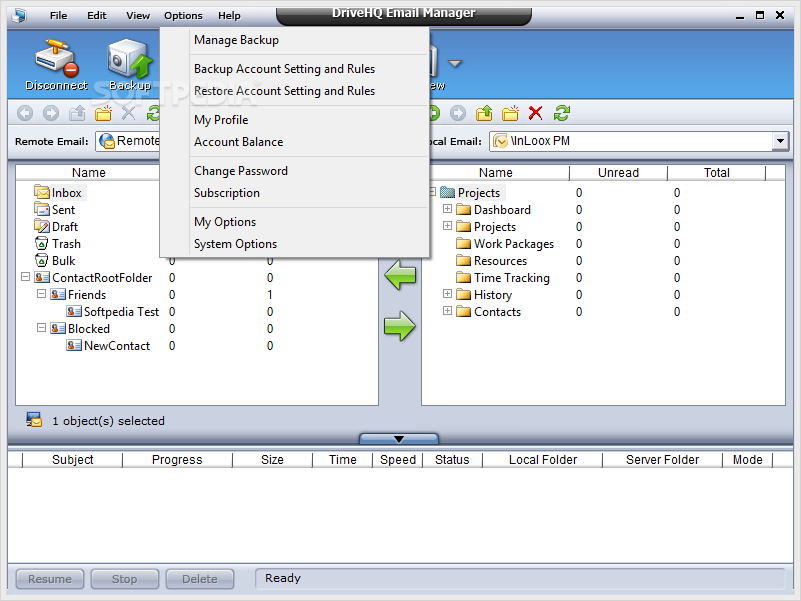
Task: Choose Restore Account Setting and Rules
Action: [x=309, y=91]
